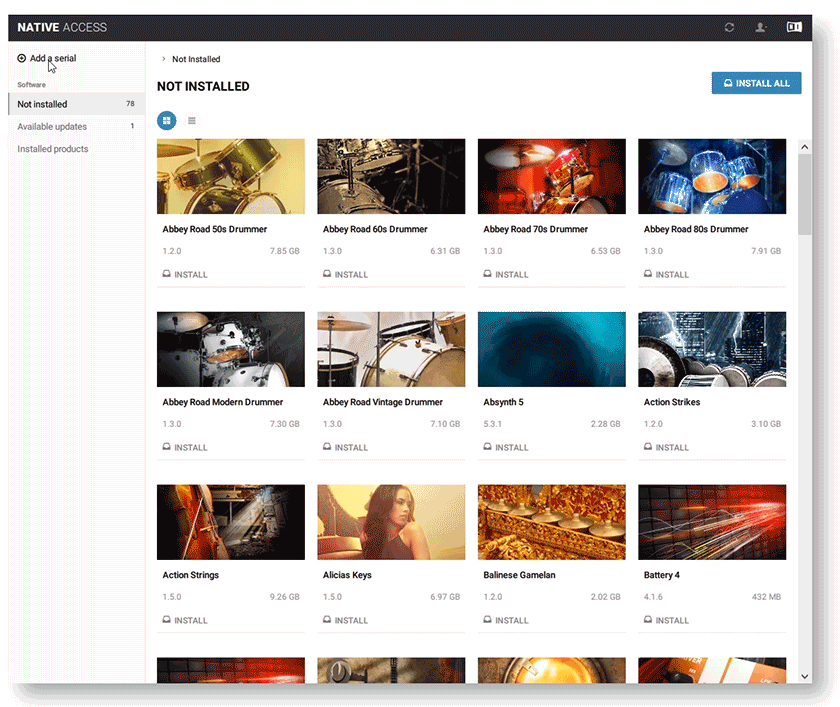Select Abbey Road Vintage Drummer thumbnail

click(x=391, y=349)
